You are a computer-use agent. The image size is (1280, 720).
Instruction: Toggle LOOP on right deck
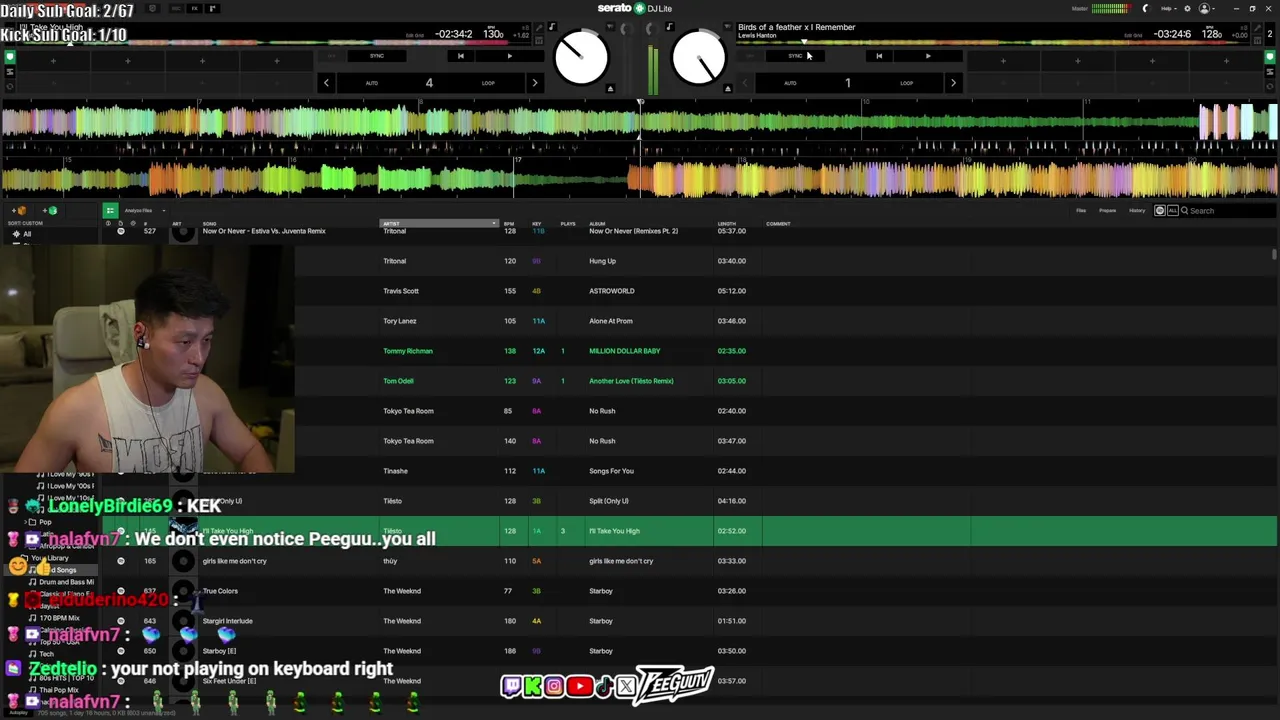pos(906,83)
